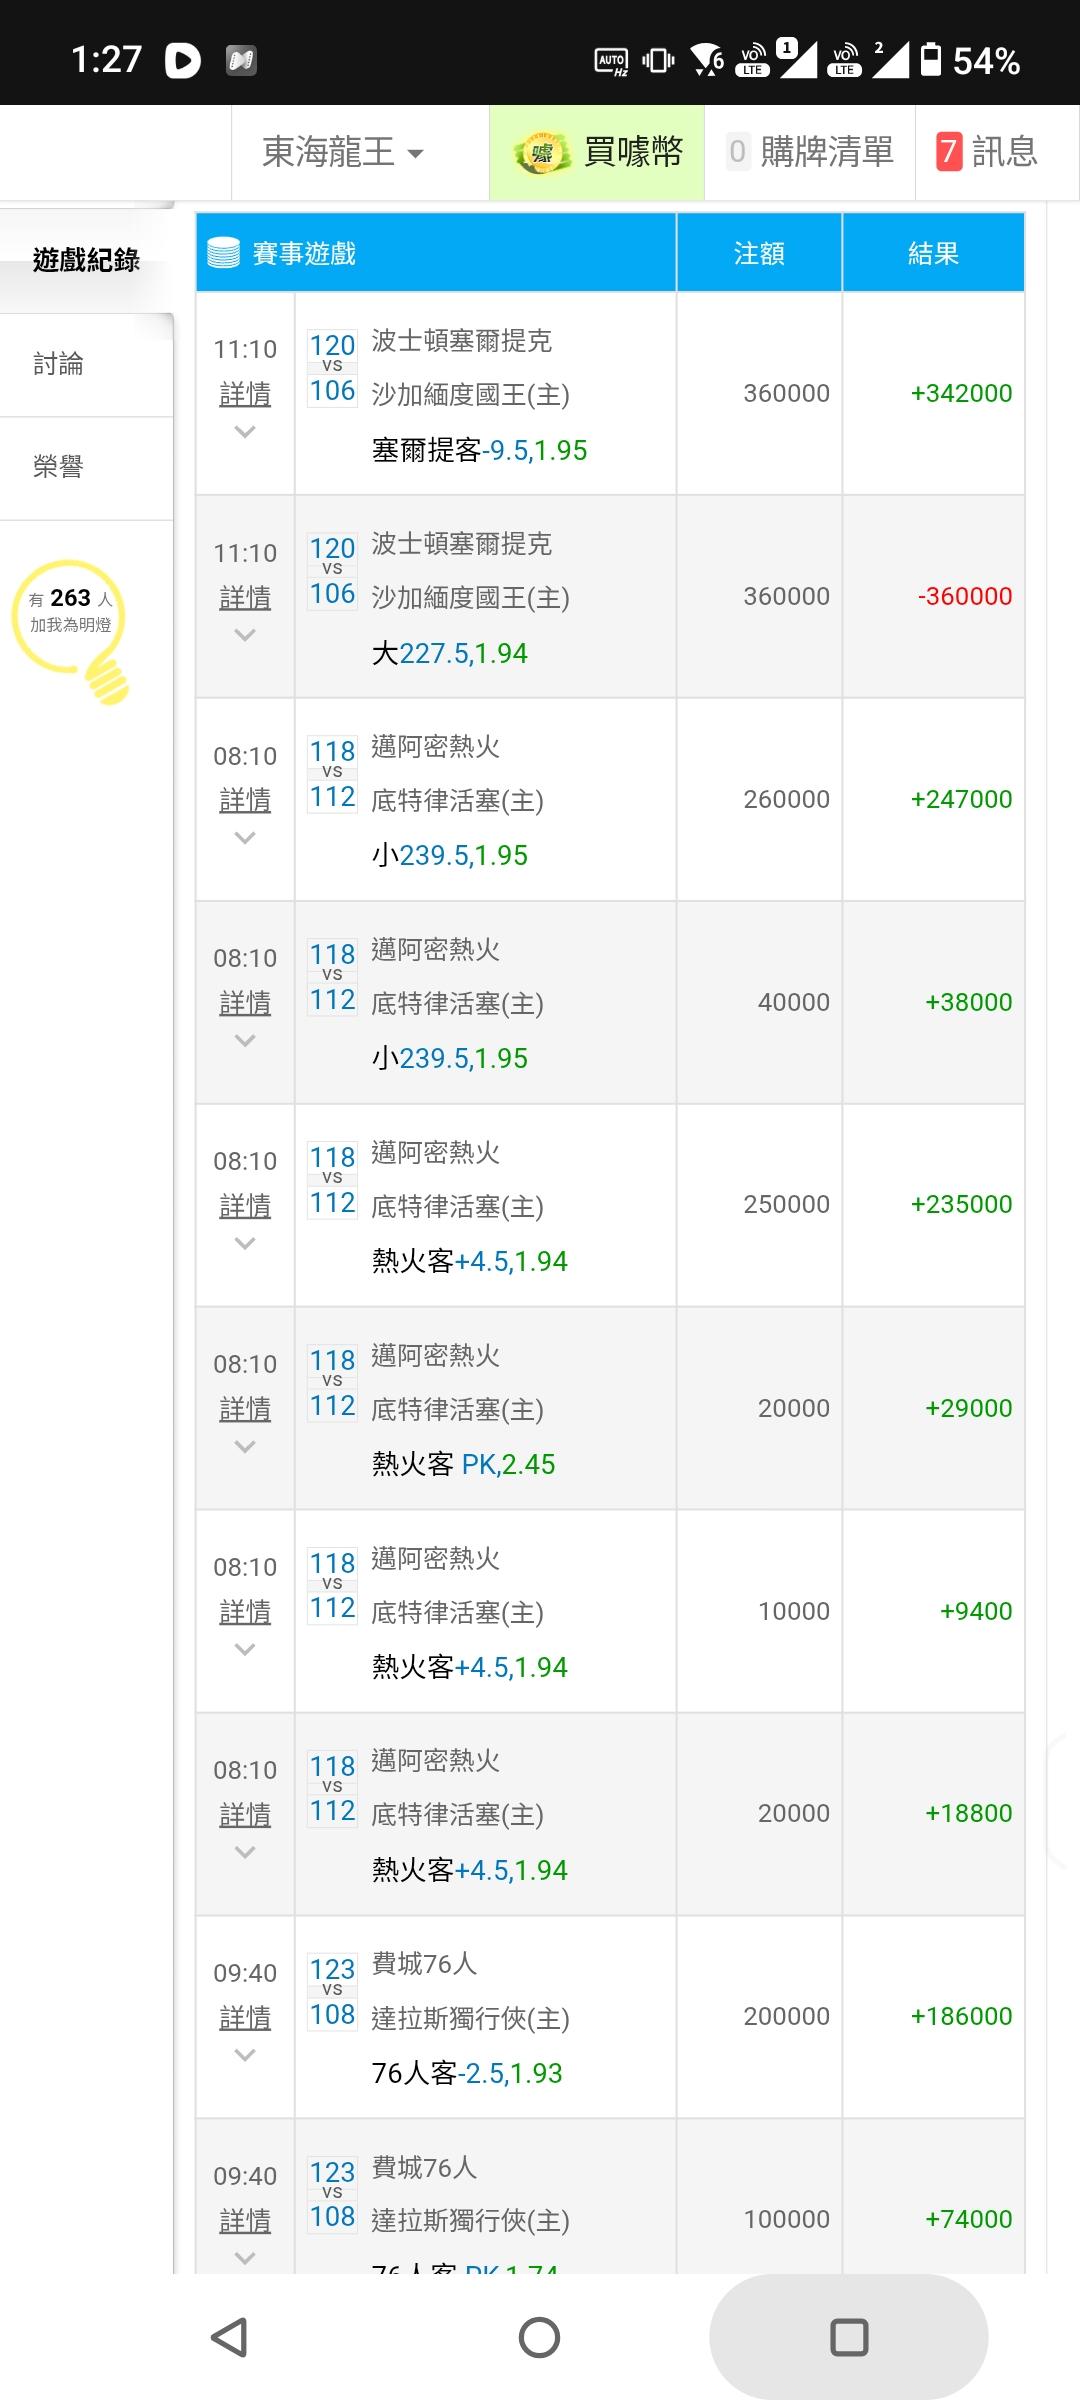Image resolution: width=1080 pixels, height=2400 pixels.
Task: Expand chevron under 09:40 76人客-2.5 row
Action: pyautogui.click(x=245, y=2055)
